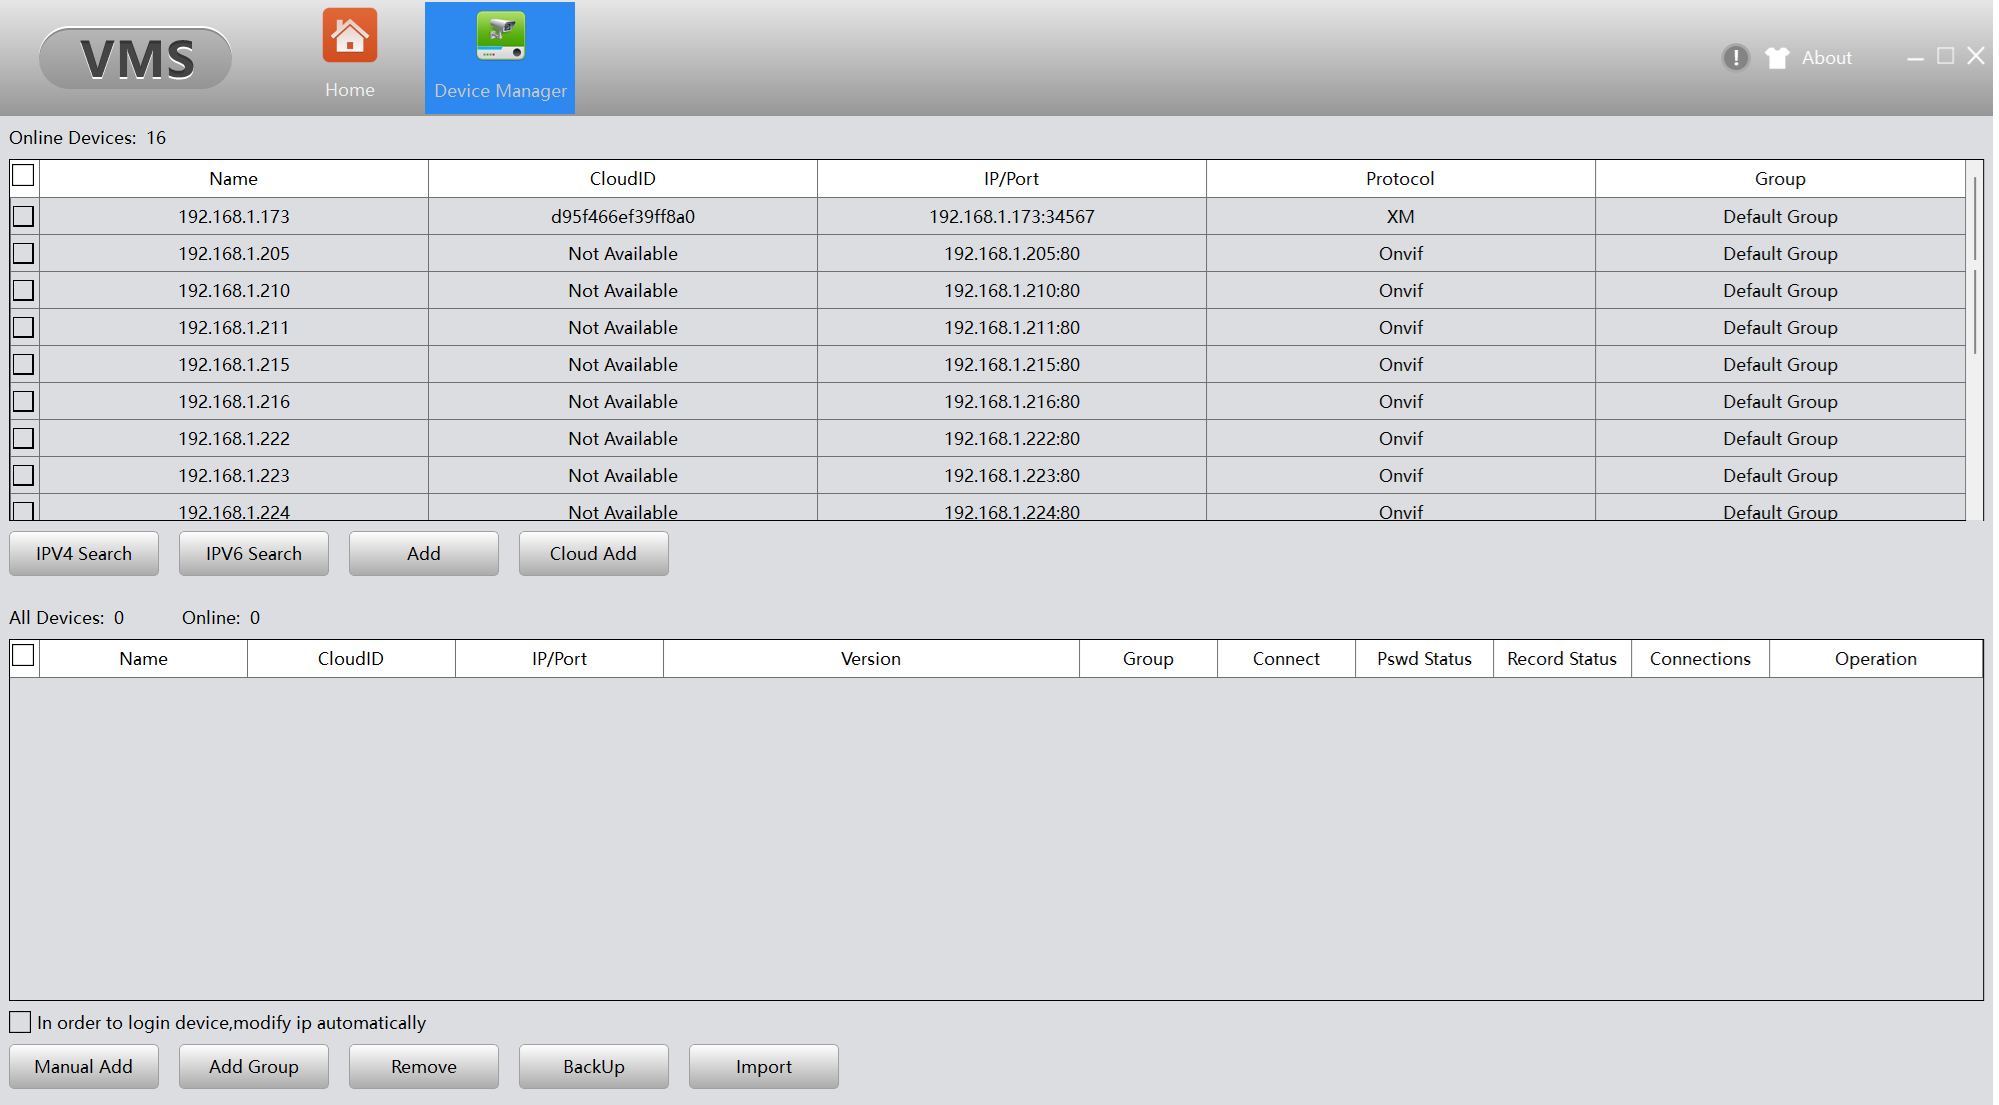Check the 192.168.1.222 device row
The height and width of the screenshot is (1105, 1999).
[23, 438]
